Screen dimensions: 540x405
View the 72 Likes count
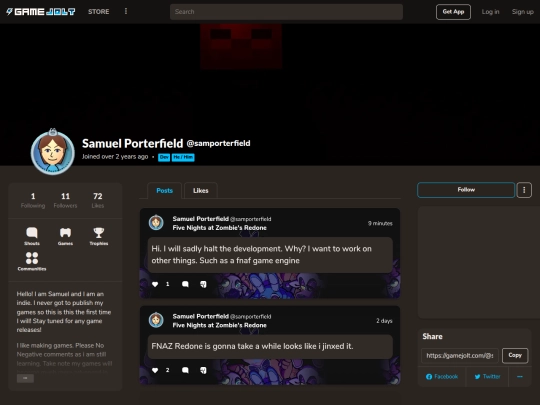point(98,200)
